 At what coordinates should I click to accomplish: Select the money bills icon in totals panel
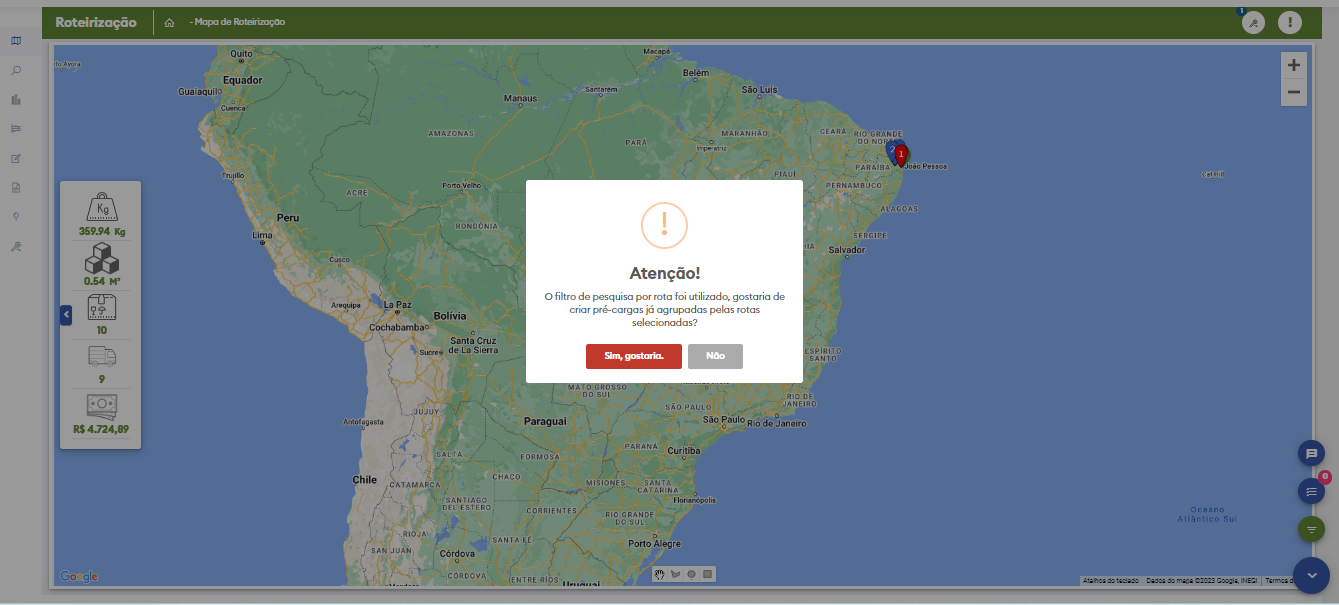(101, 405)
